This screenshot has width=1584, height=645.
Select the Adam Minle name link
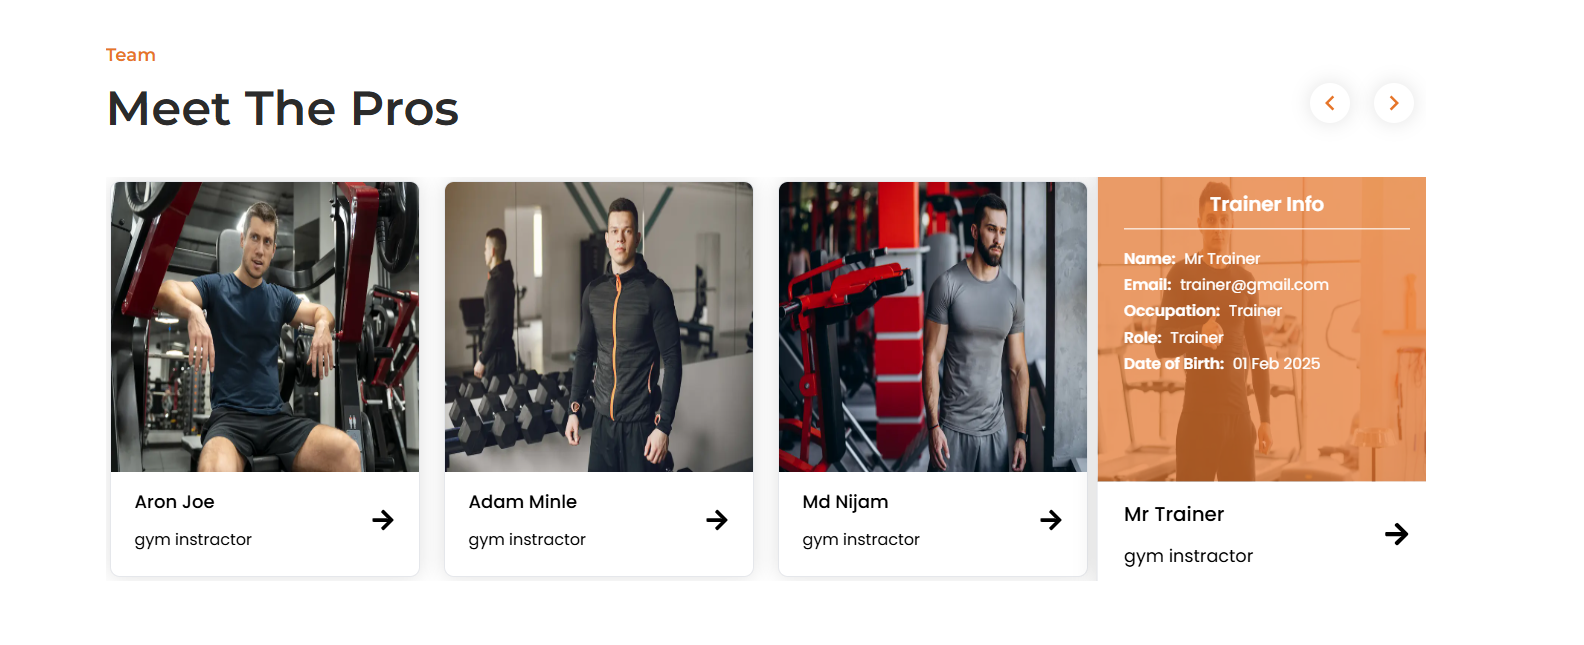tap(523, 502)
